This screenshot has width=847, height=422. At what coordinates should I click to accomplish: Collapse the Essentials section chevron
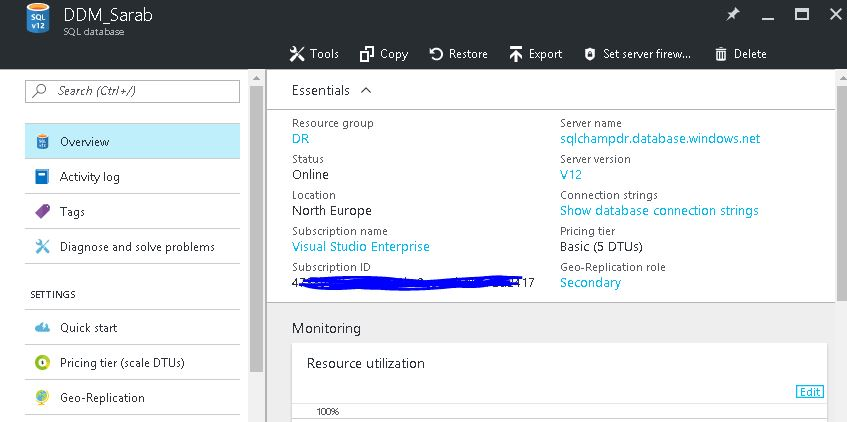366,90
